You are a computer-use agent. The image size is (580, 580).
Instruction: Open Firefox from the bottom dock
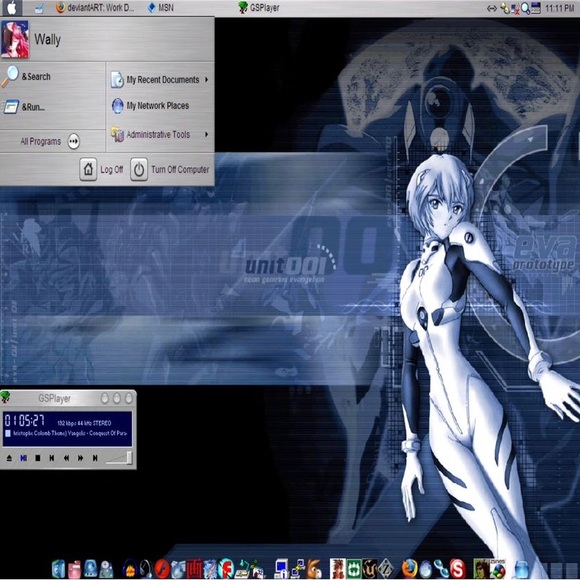pyautogui.click(x=409, y=569)
